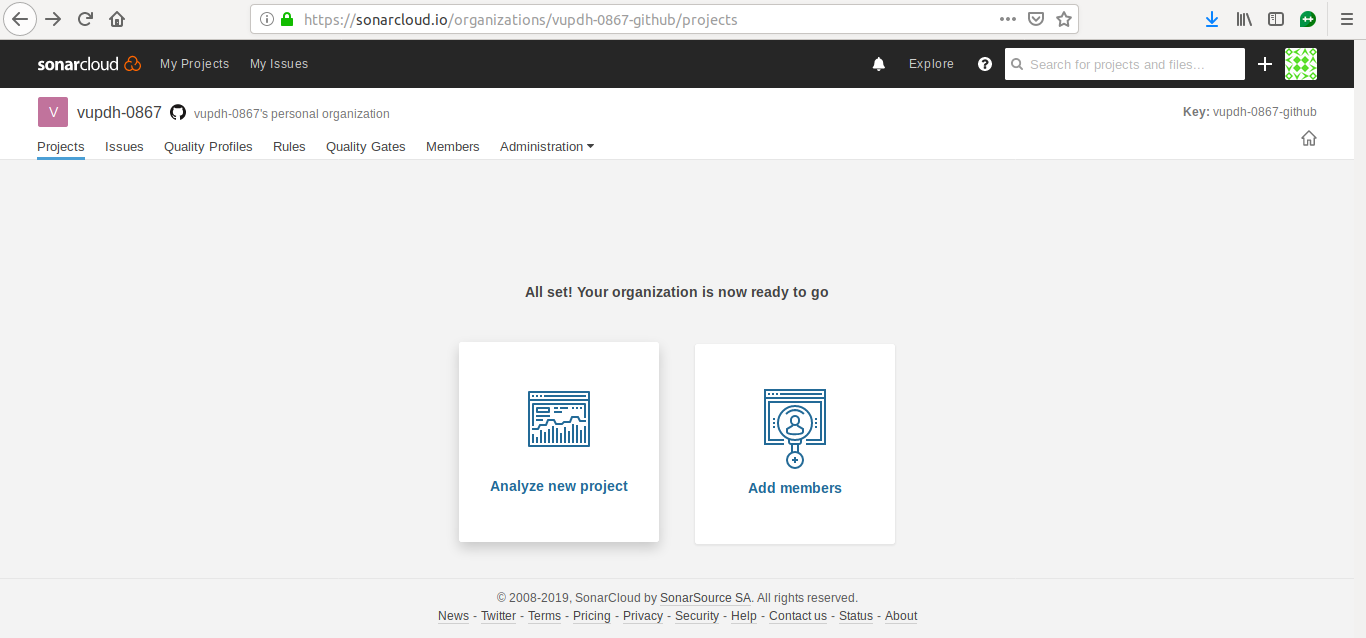Click the plus icon to create new
The image size is (1366, 638).
click(1265, 64)
